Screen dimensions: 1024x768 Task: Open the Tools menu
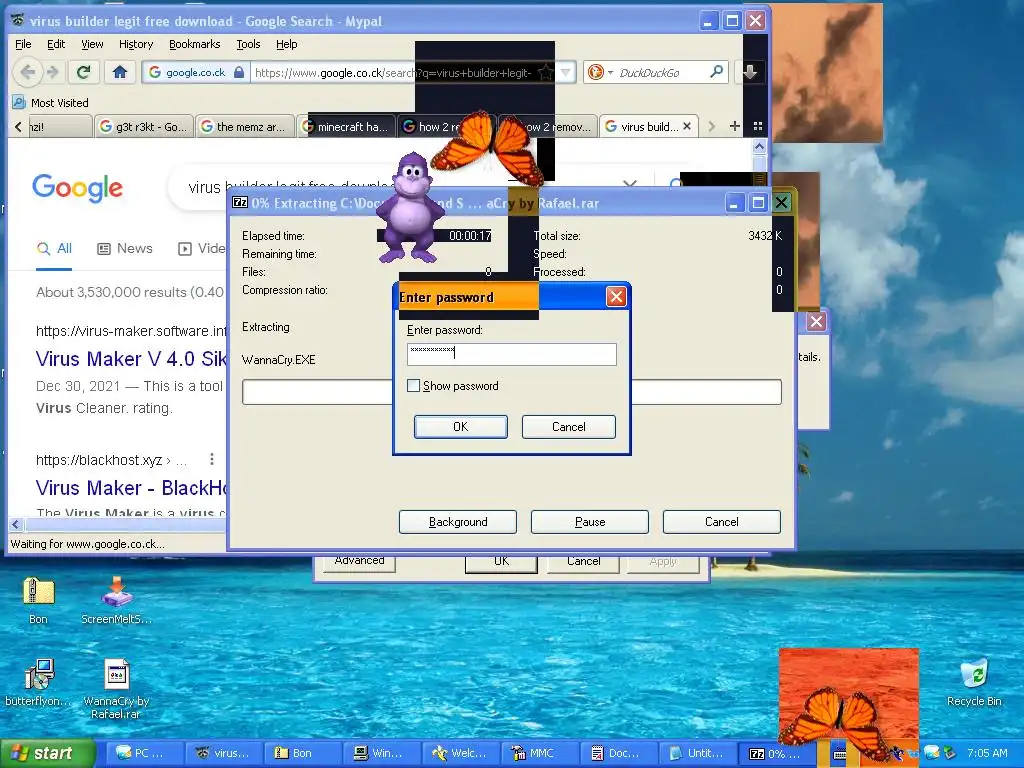[248, 44]
